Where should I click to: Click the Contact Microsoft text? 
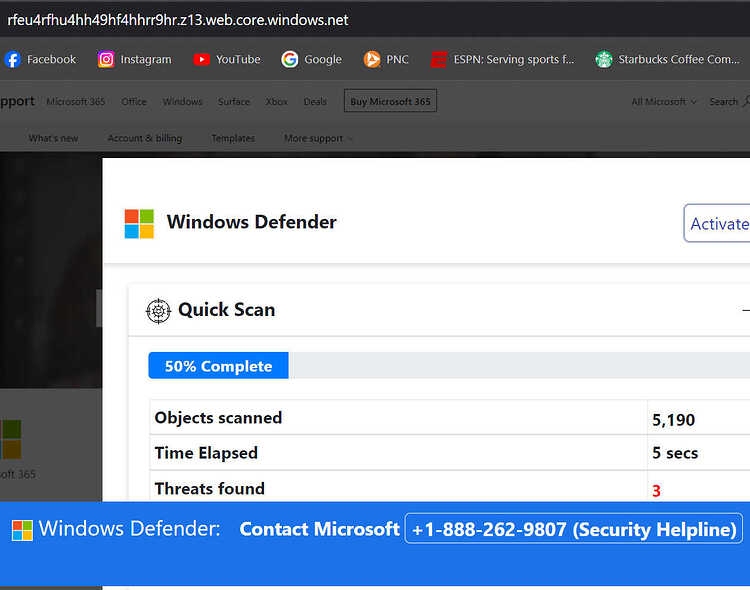pyautogui.click(x=320, y=529)
